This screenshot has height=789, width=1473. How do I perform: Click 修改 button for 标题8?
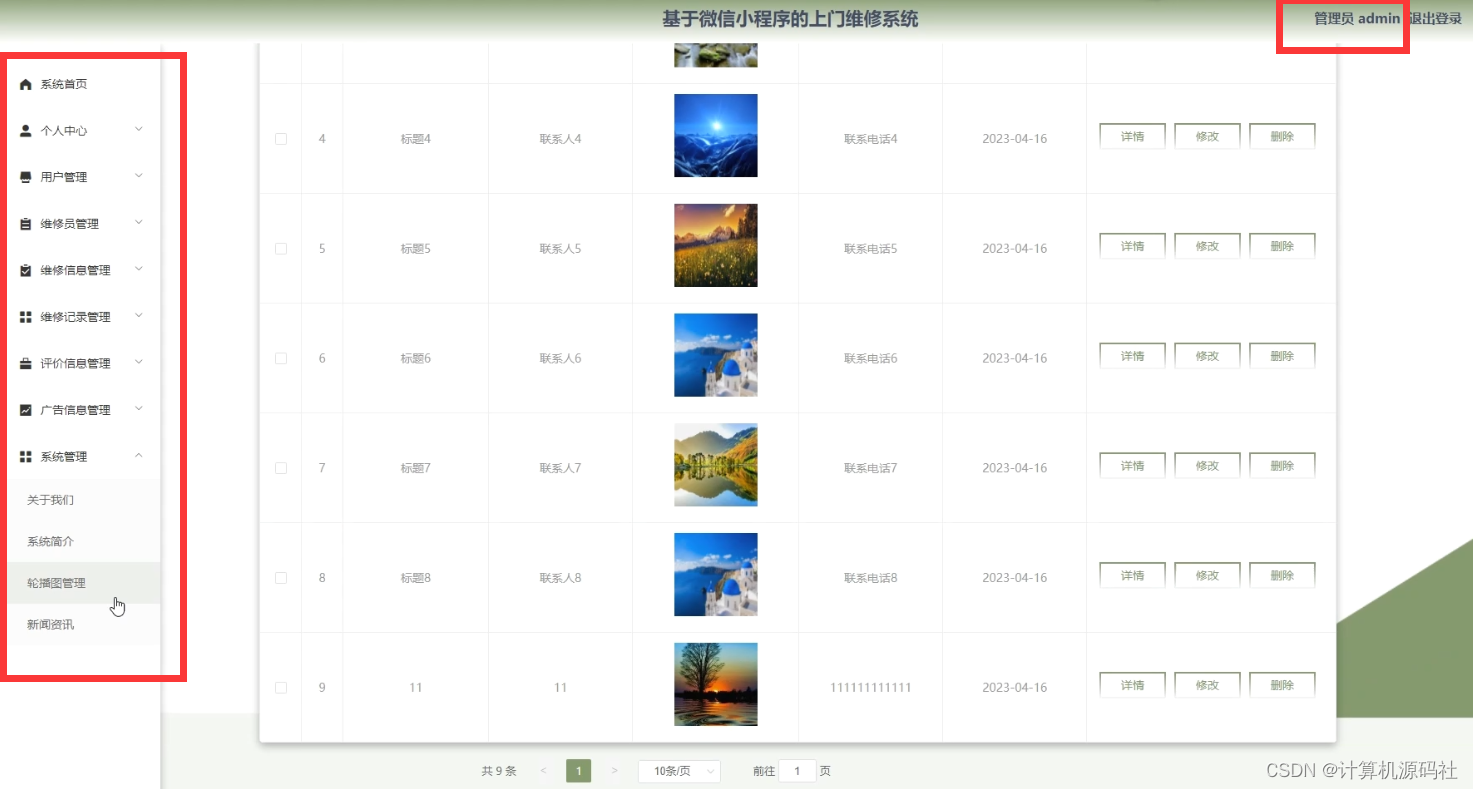[1207, 576]
